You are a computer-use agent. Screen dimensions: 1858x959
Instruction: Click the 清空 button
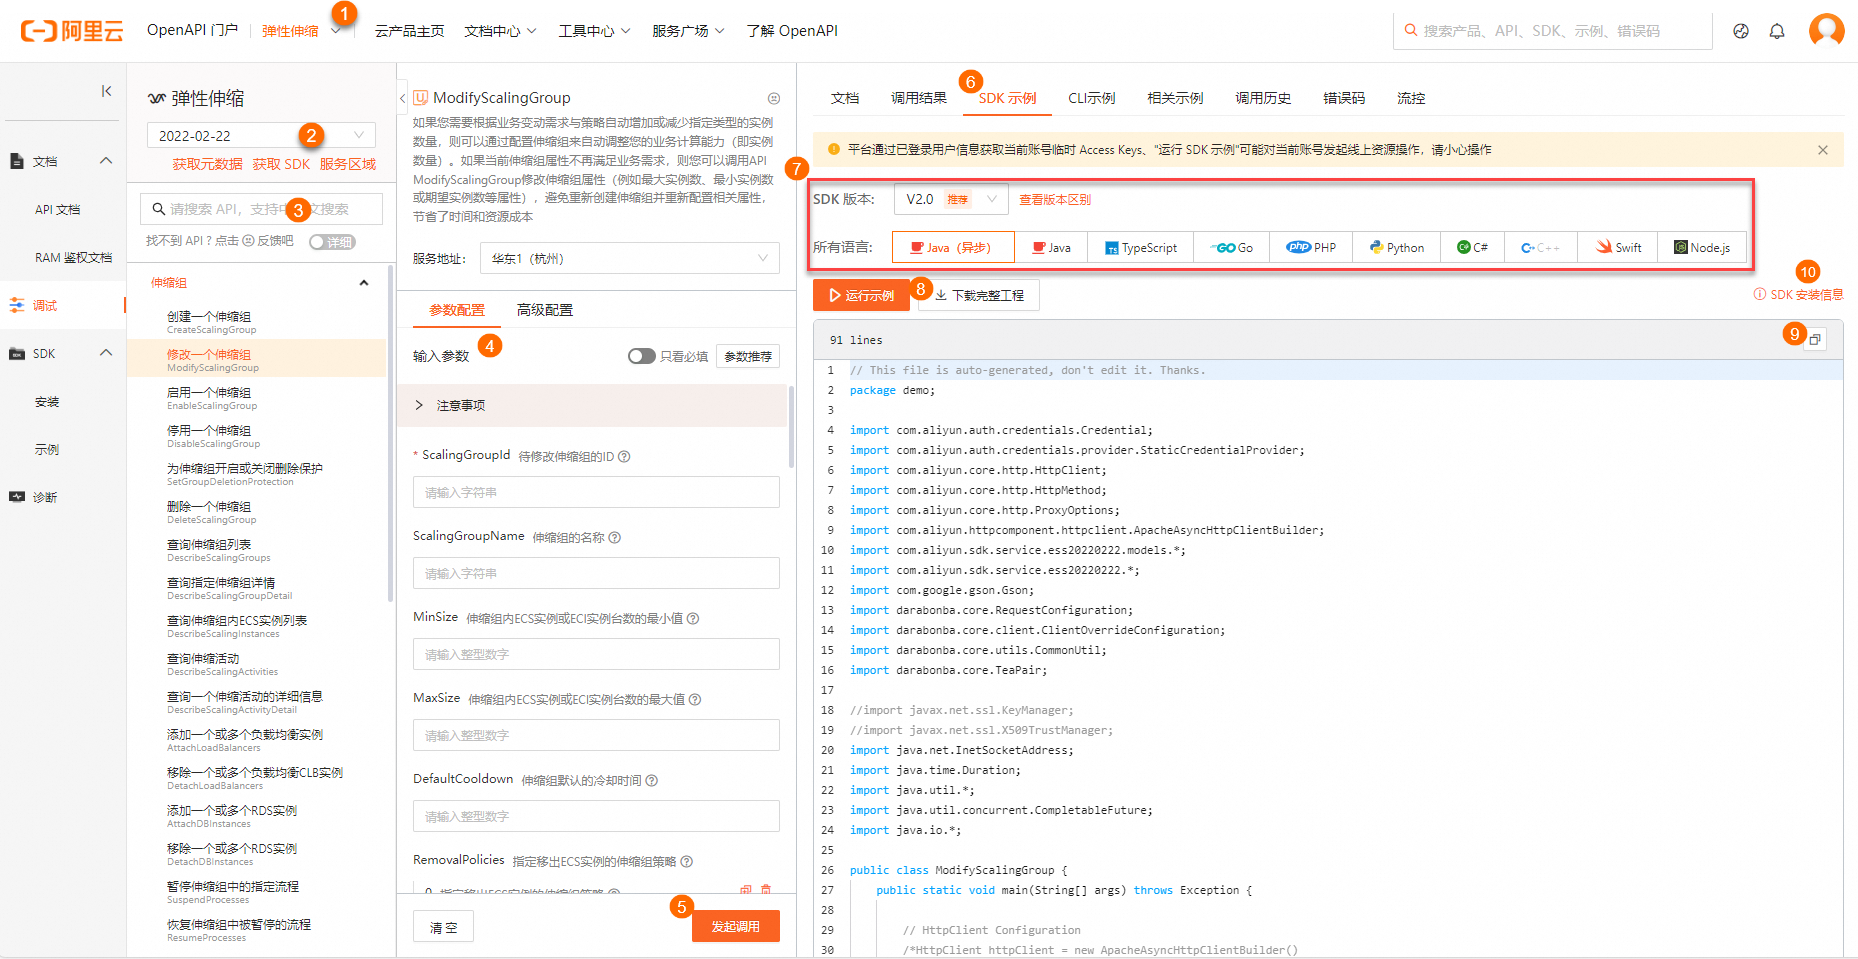[444, 927]
